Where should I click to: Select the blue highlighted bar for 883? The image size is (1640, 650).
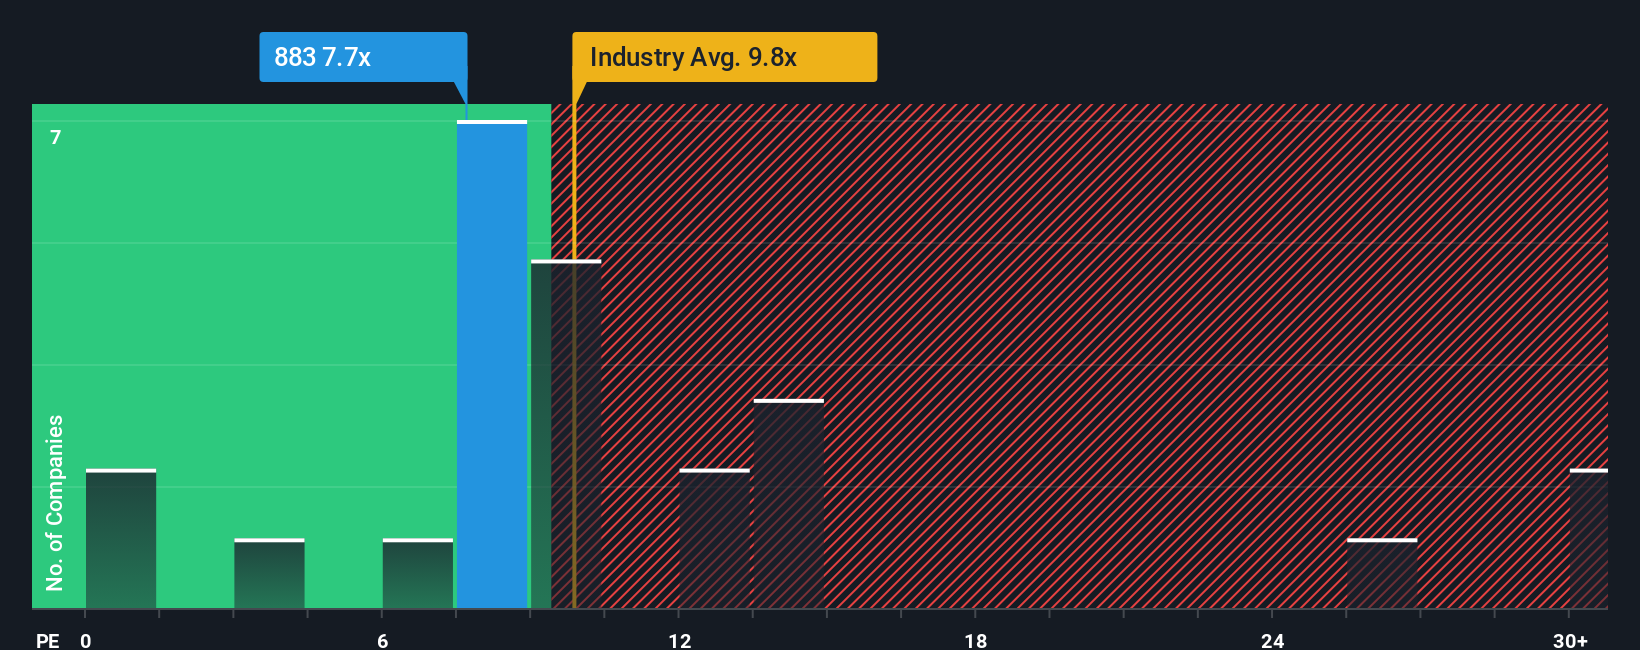tap(492, 365)
